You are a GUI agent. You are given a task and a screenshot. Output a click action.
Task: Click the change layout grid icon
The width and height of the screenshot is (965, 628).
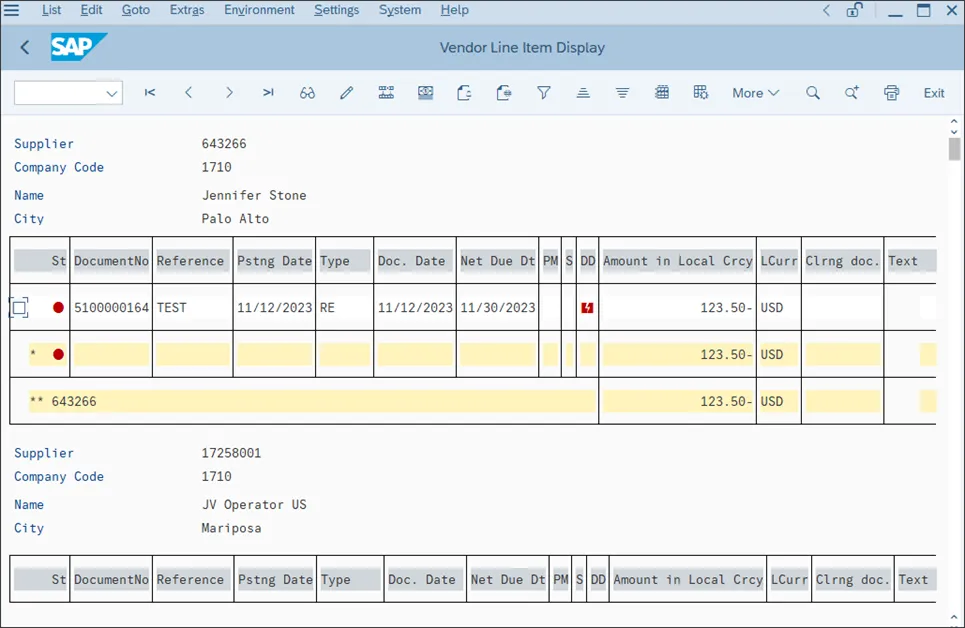[662, 92]
